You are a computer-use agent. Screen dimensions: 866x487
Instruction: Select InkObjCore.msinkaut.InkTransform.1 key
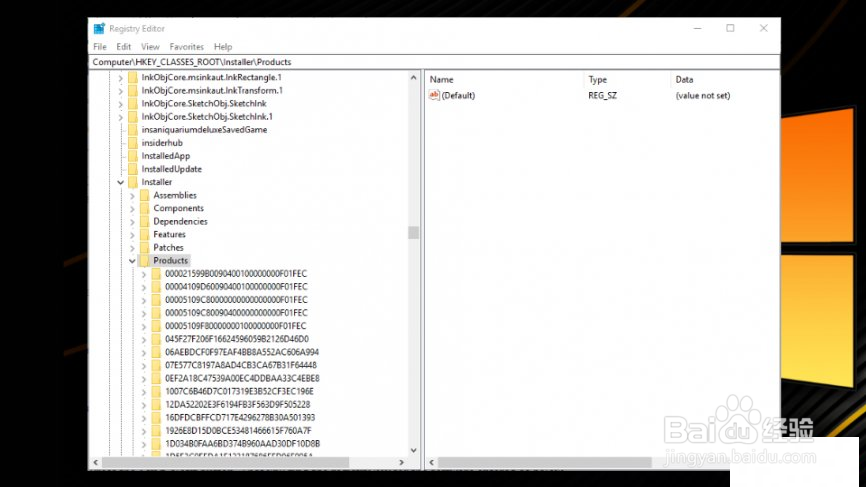pos(212,91)
